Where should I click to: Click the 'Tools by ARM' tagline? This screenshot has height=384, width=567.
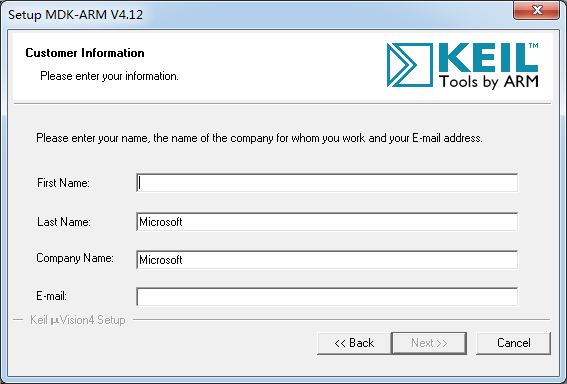[x=489, y=82]
